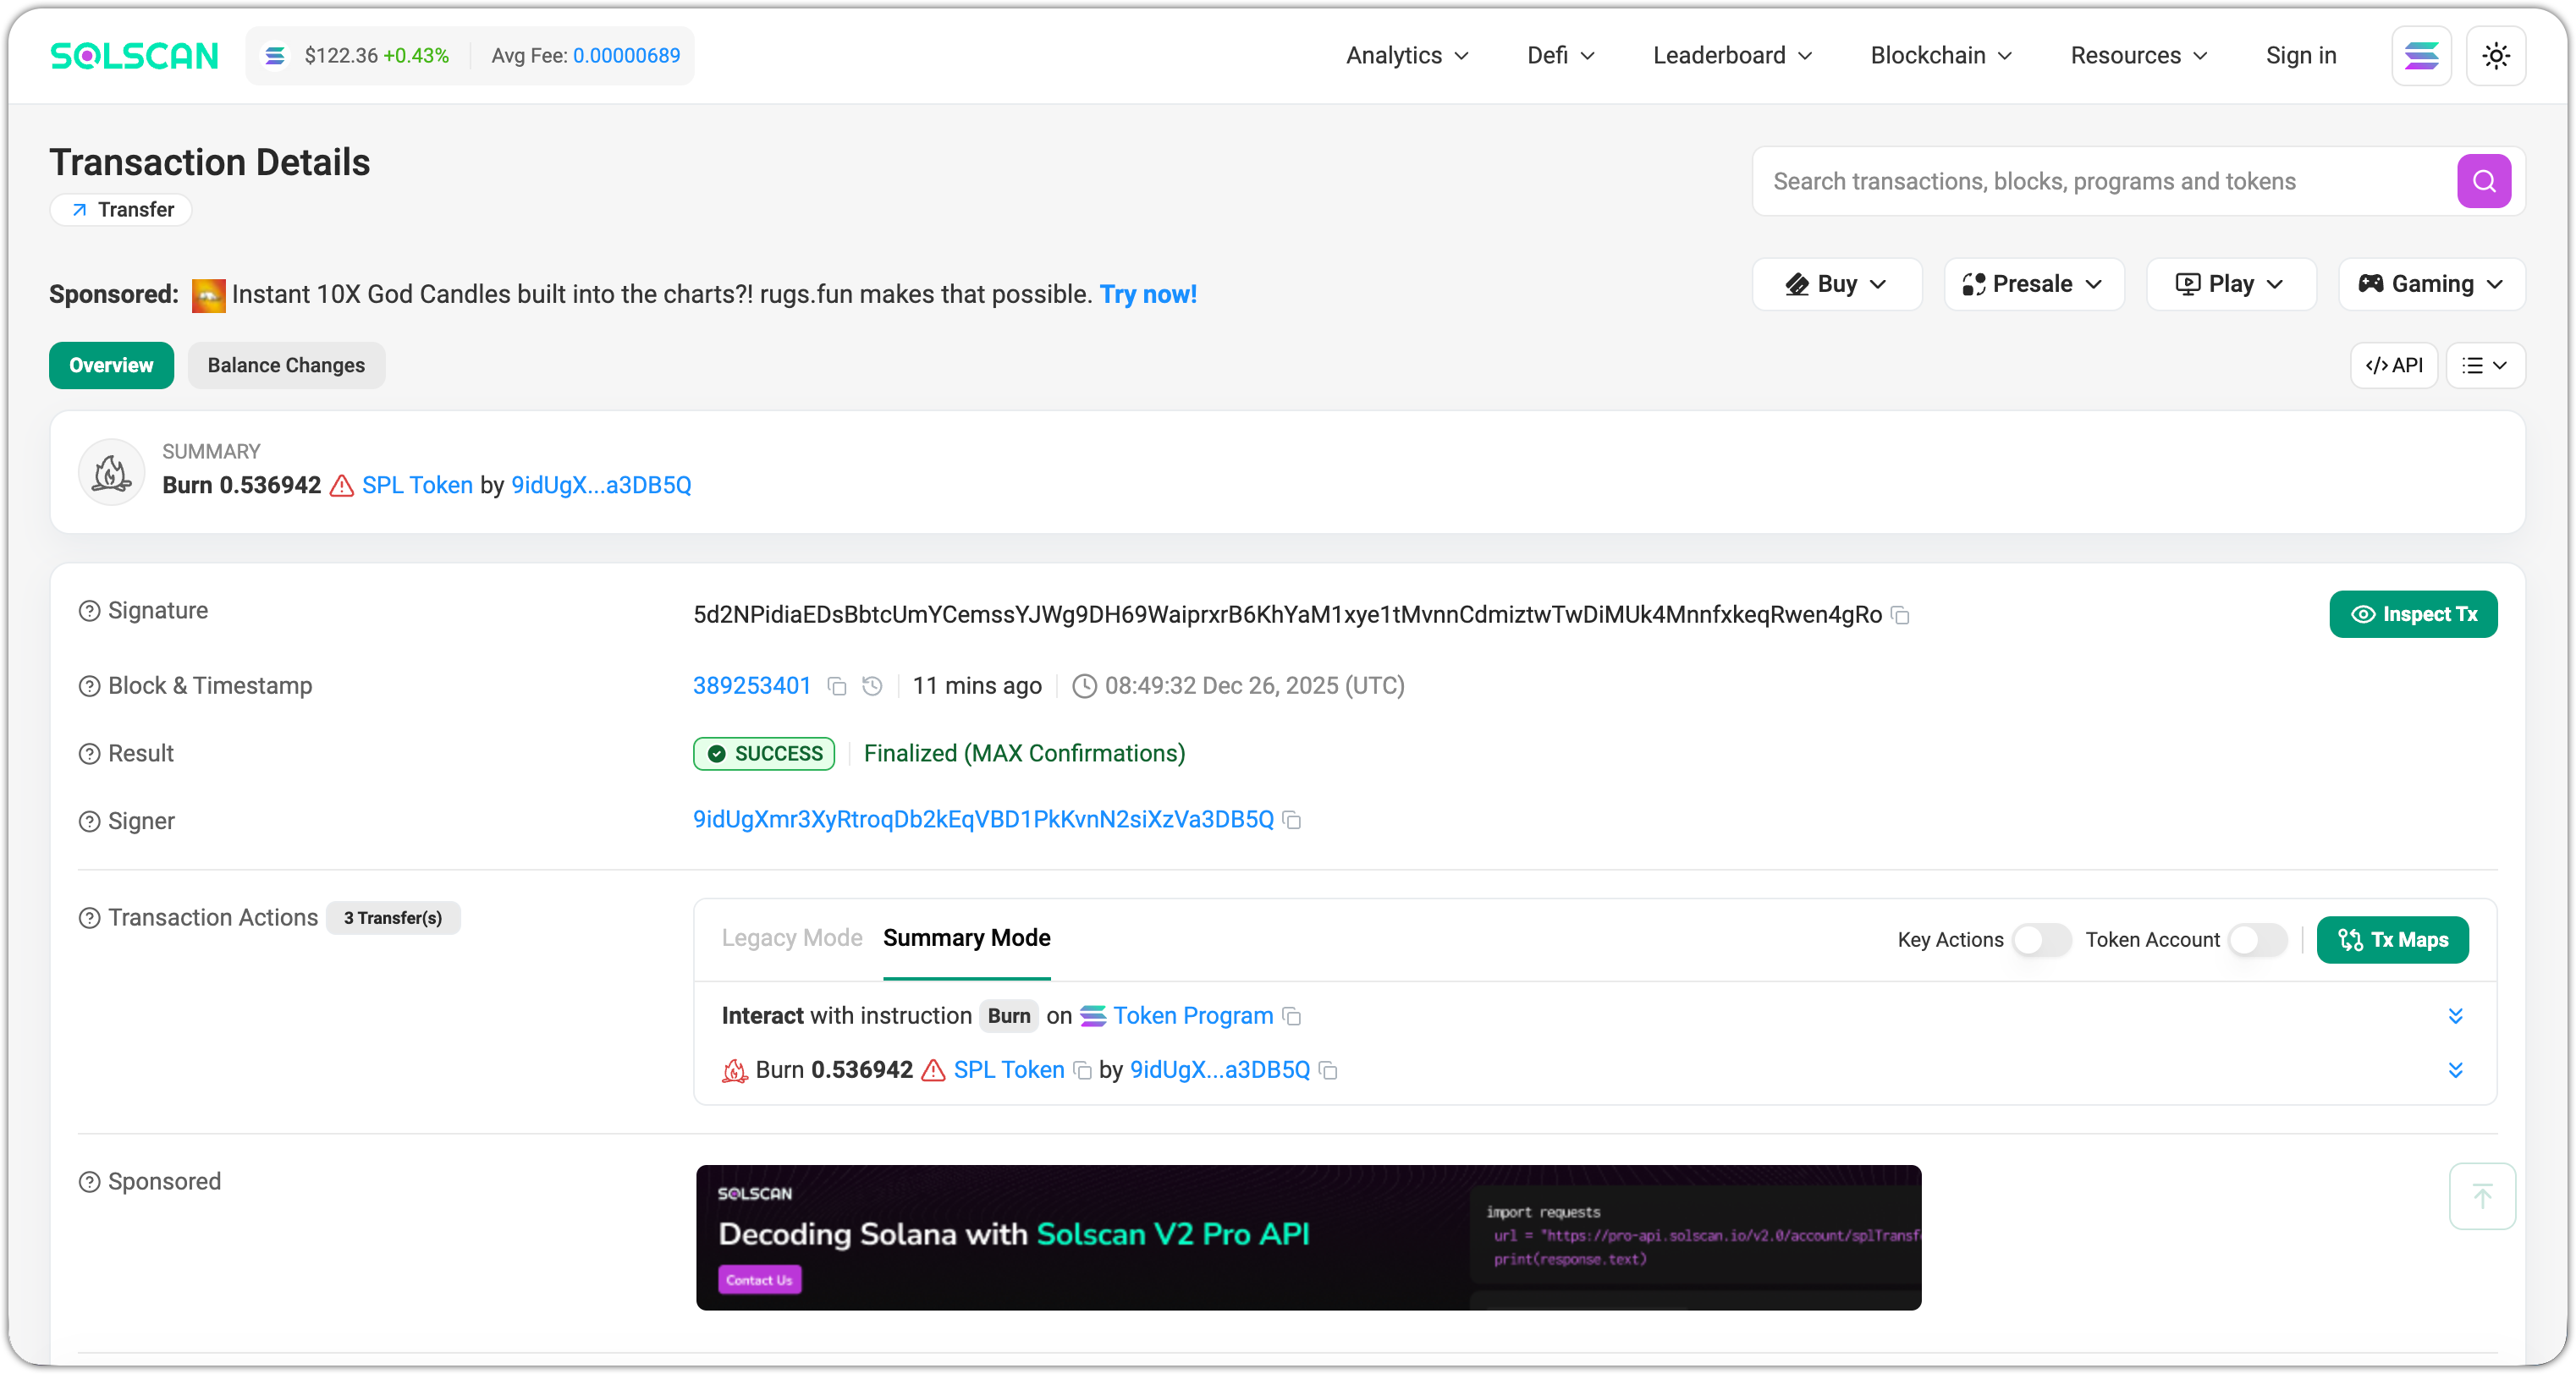Screen dimensions: 2576x1374
Task: Expand the Burn instruction details chevron
Action: [x=2454, y=1016]
